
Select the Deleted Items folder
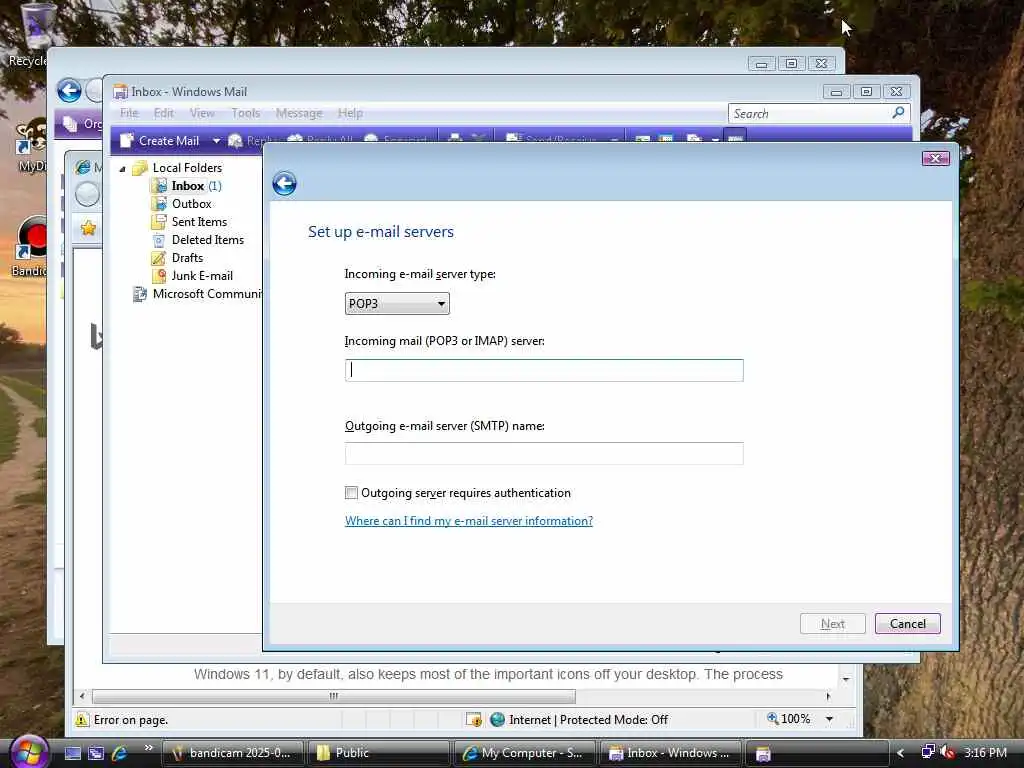tap(208, 240)
